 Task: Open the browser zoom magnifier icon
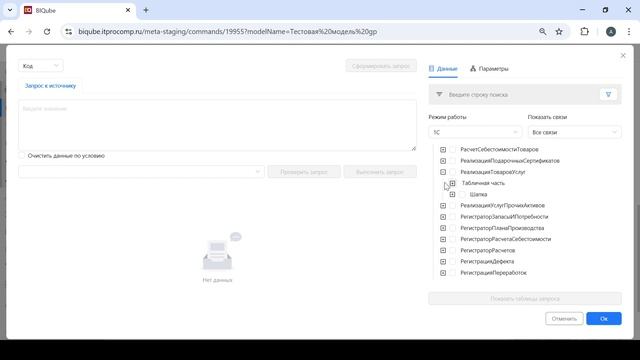click(542, 31)
